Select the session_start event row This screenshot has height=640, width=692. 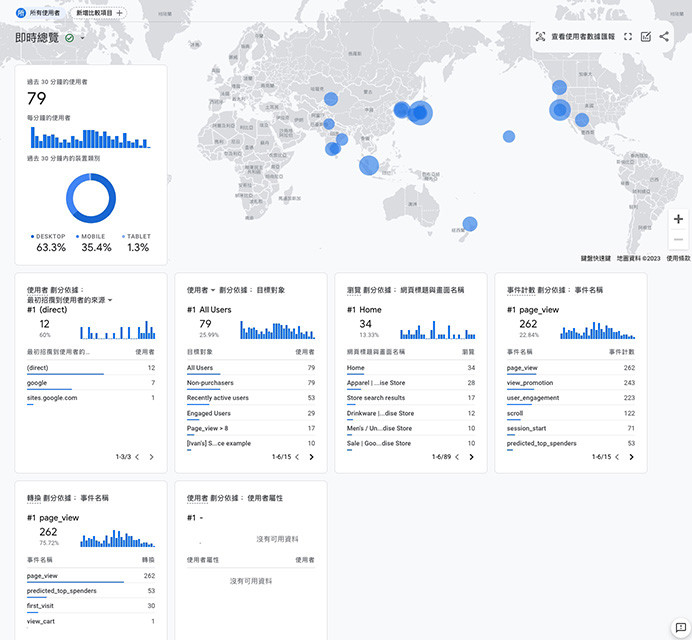pyautogui.click(x=571, y=429)
